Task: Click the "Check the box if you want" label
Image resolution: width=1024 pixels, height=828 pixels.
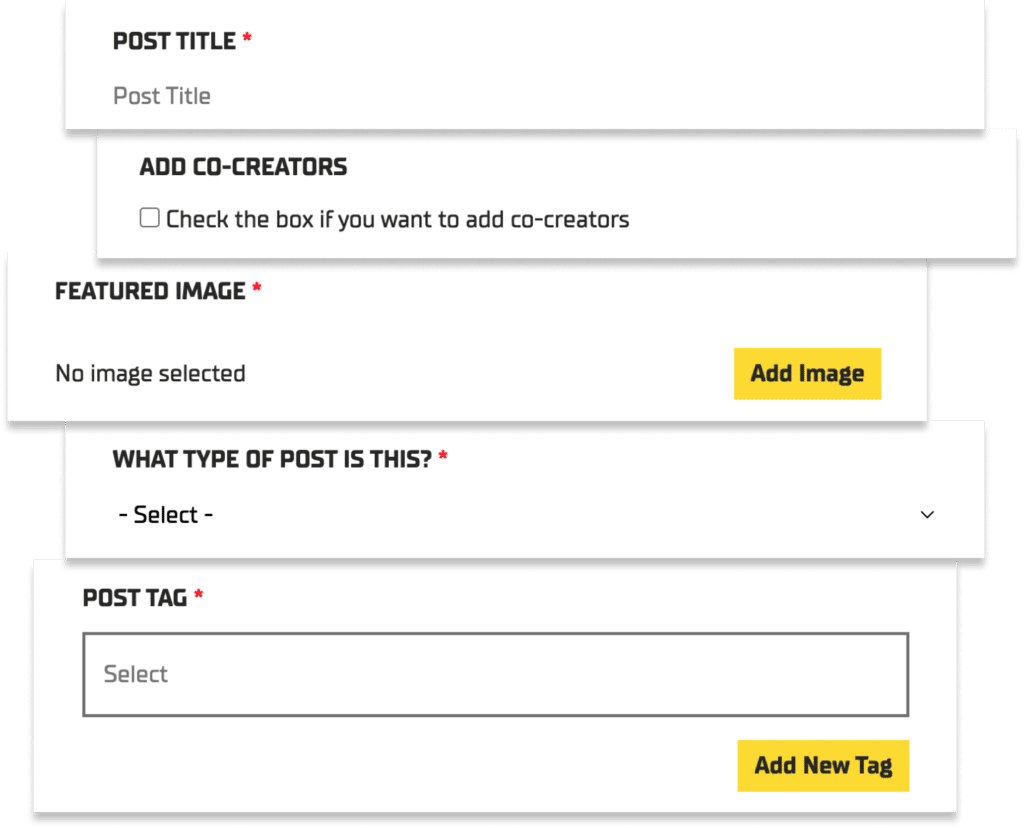Action: [398, 219]
